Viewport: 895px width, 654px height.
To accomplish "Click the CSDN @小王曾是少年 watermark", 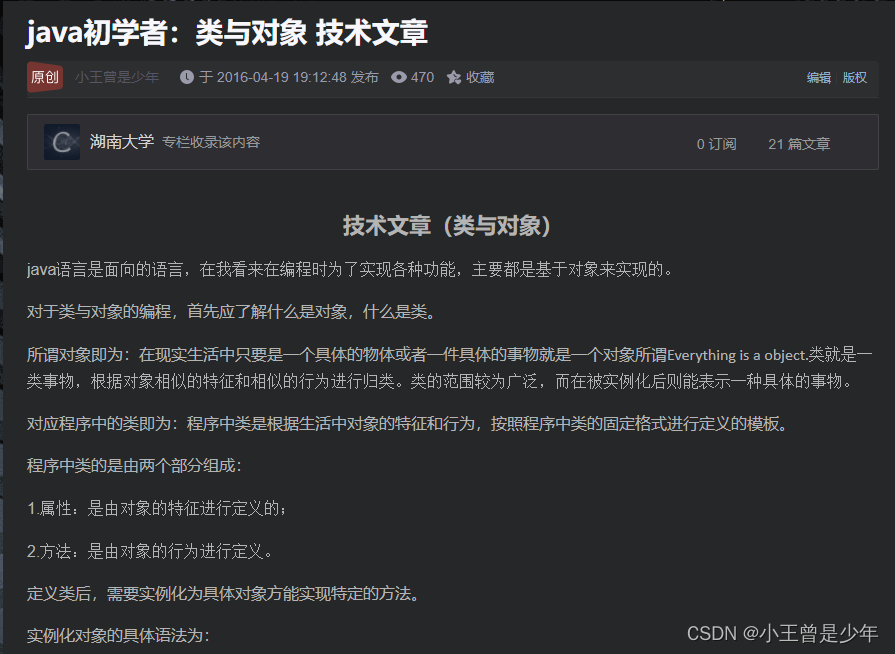I will pos(782,632).
